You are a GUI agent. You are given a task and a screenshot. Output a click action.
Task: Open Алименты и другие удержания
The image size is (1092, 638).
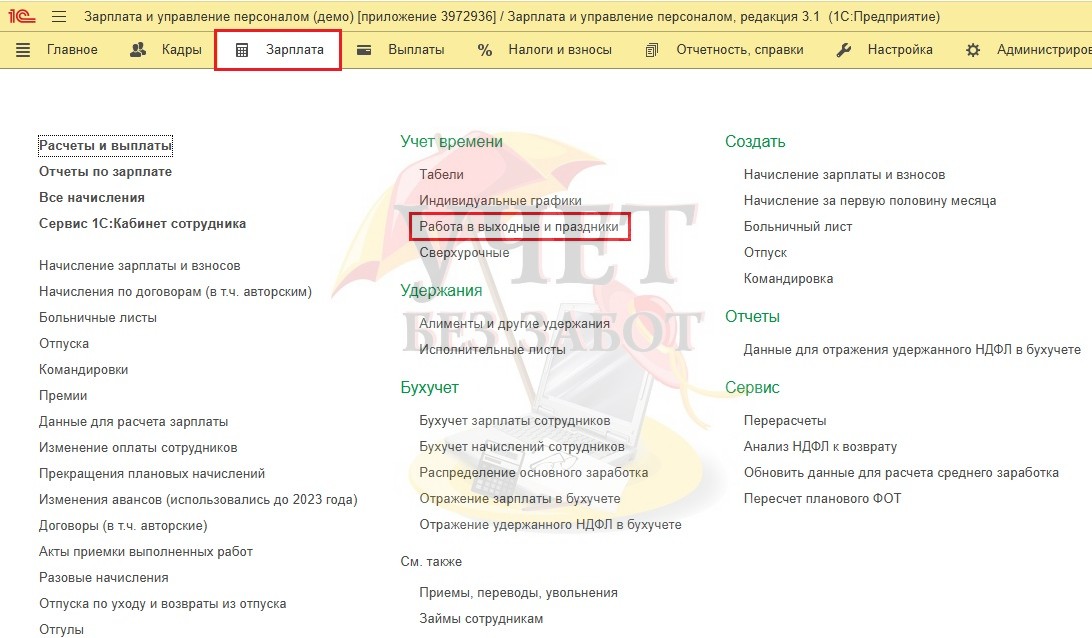pyautogui.click(x=514, y=324)
